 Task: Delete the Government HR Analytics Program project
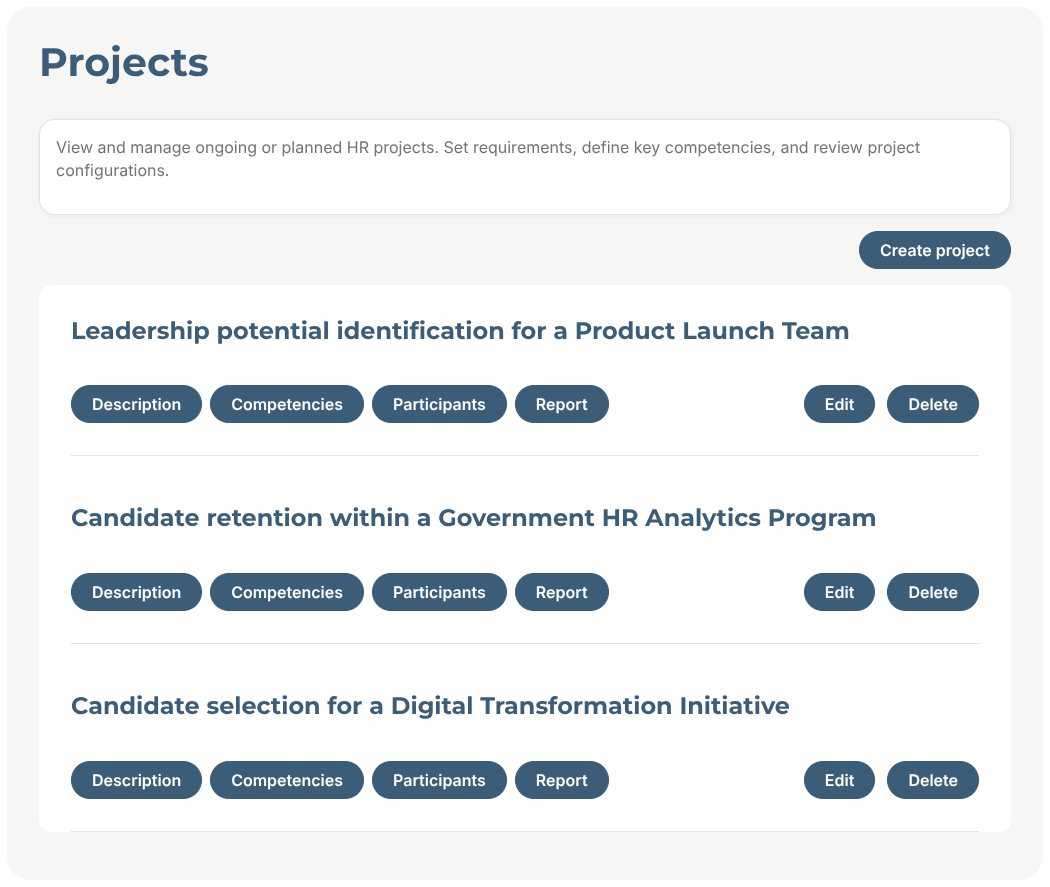tap(932, 593)
